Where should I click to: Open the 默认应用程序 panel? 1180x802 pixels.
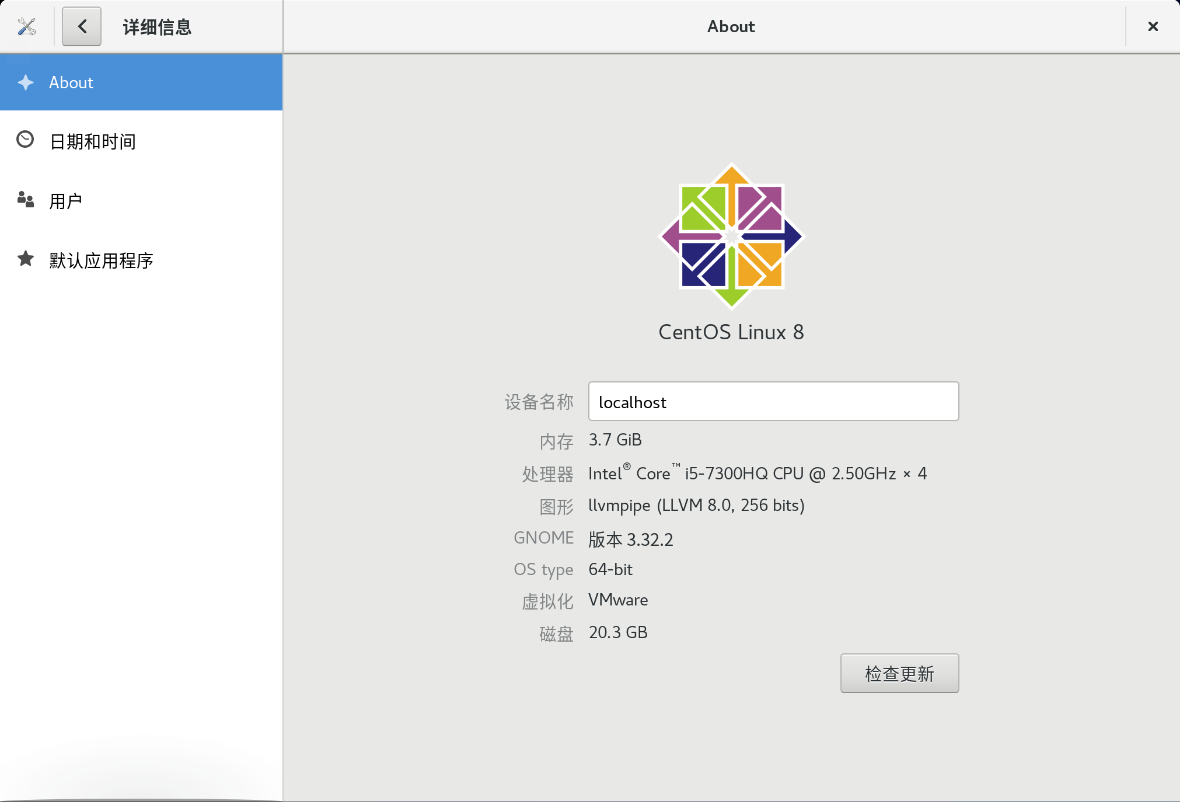click(x=141, y=260)
